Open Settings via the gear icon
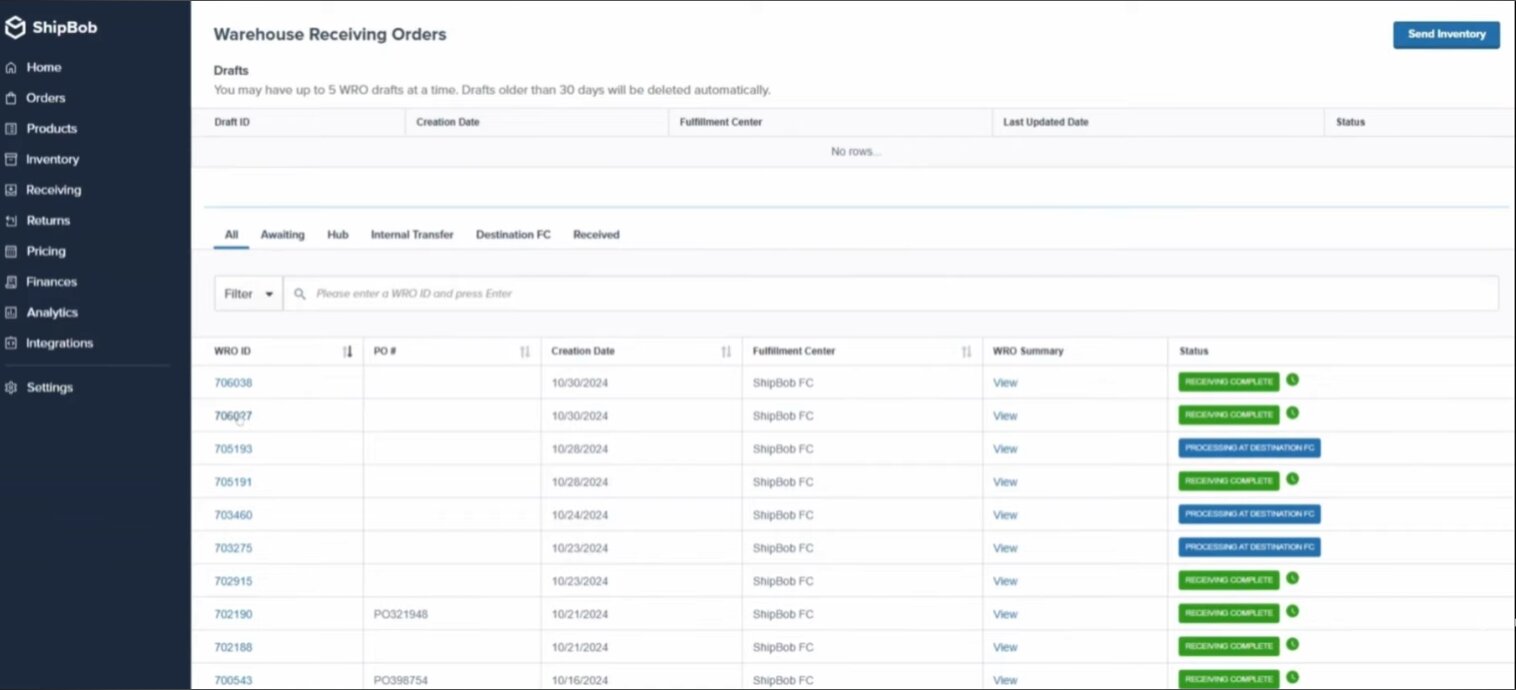 [11, 388]
